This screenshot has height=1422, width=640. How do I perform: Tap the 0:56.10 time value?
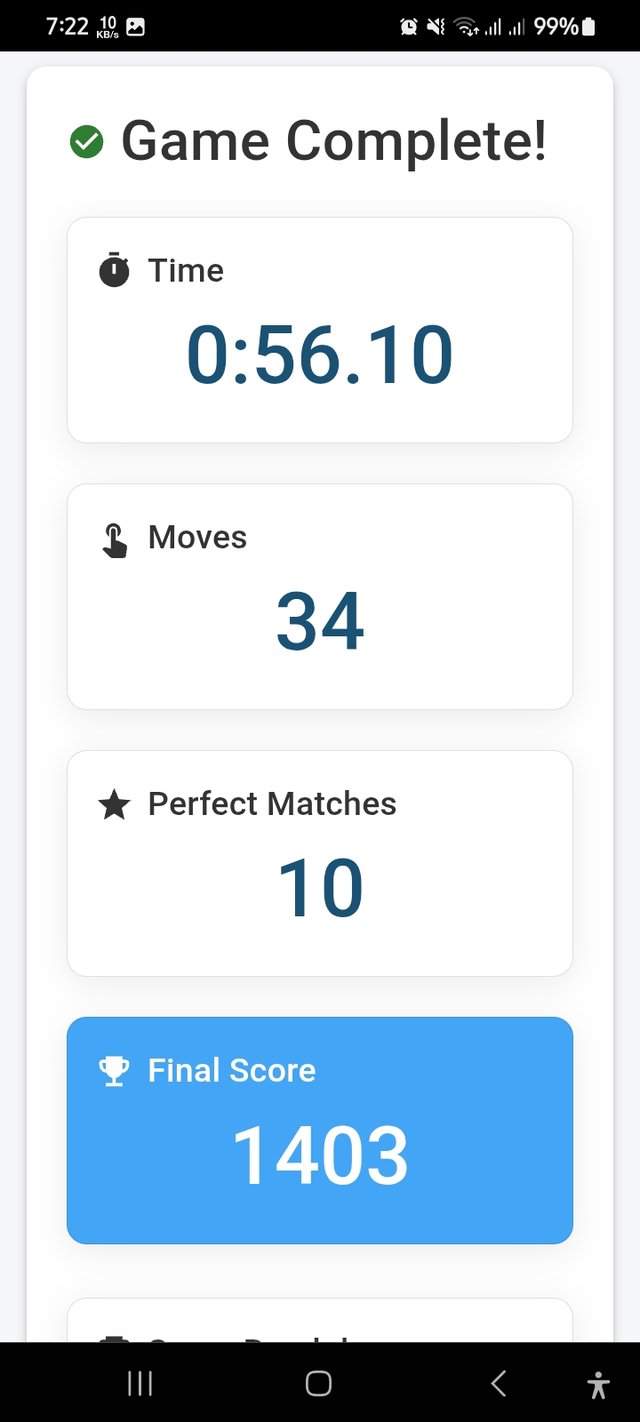point(320,355)
